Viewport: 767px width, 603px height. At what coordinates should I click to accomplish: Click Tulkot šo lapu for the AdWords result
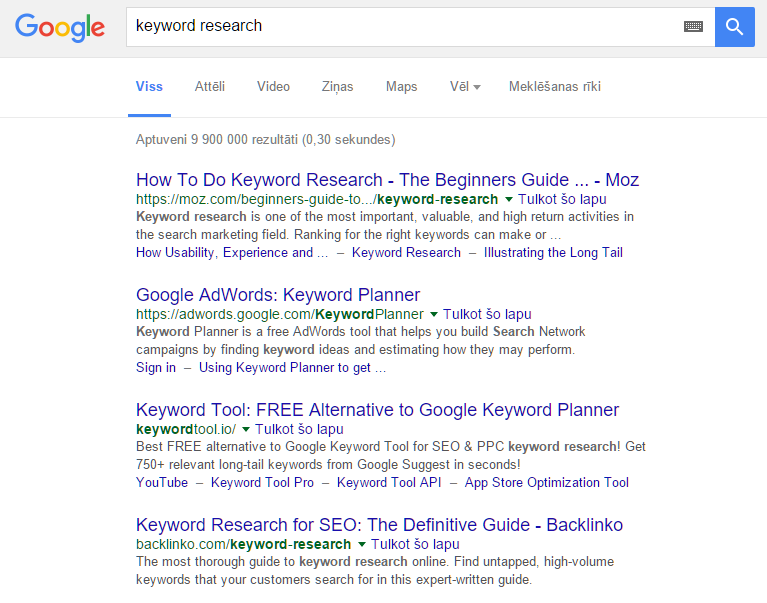[487, 314]
